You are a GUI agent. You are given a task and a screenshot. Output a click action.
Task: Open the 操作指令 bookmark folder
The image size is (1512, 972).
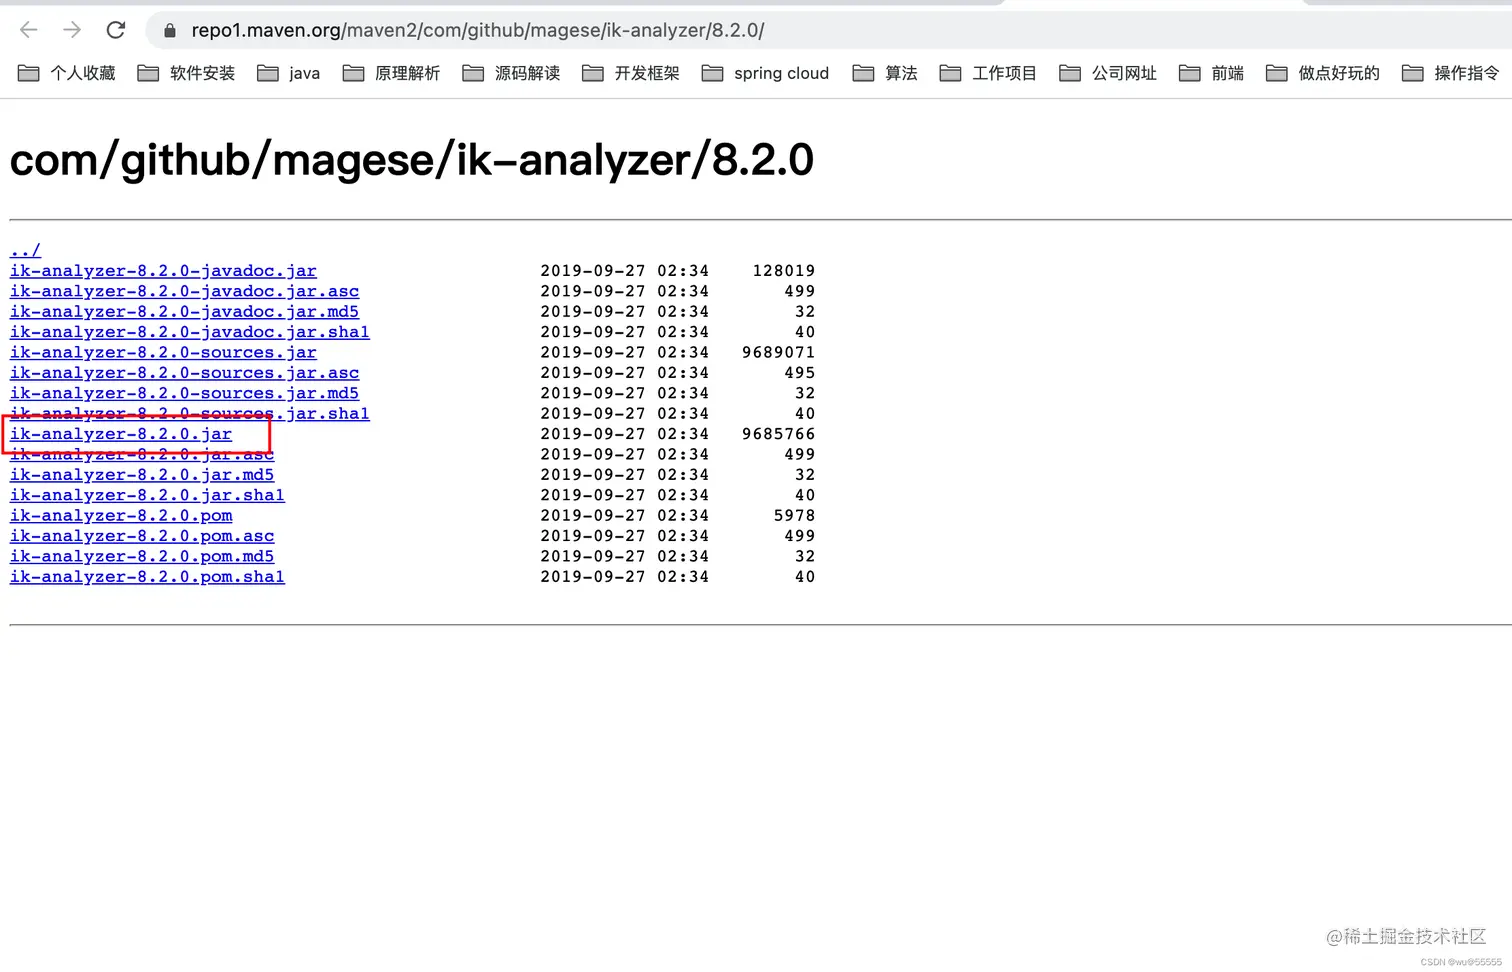pos(1451,73)
